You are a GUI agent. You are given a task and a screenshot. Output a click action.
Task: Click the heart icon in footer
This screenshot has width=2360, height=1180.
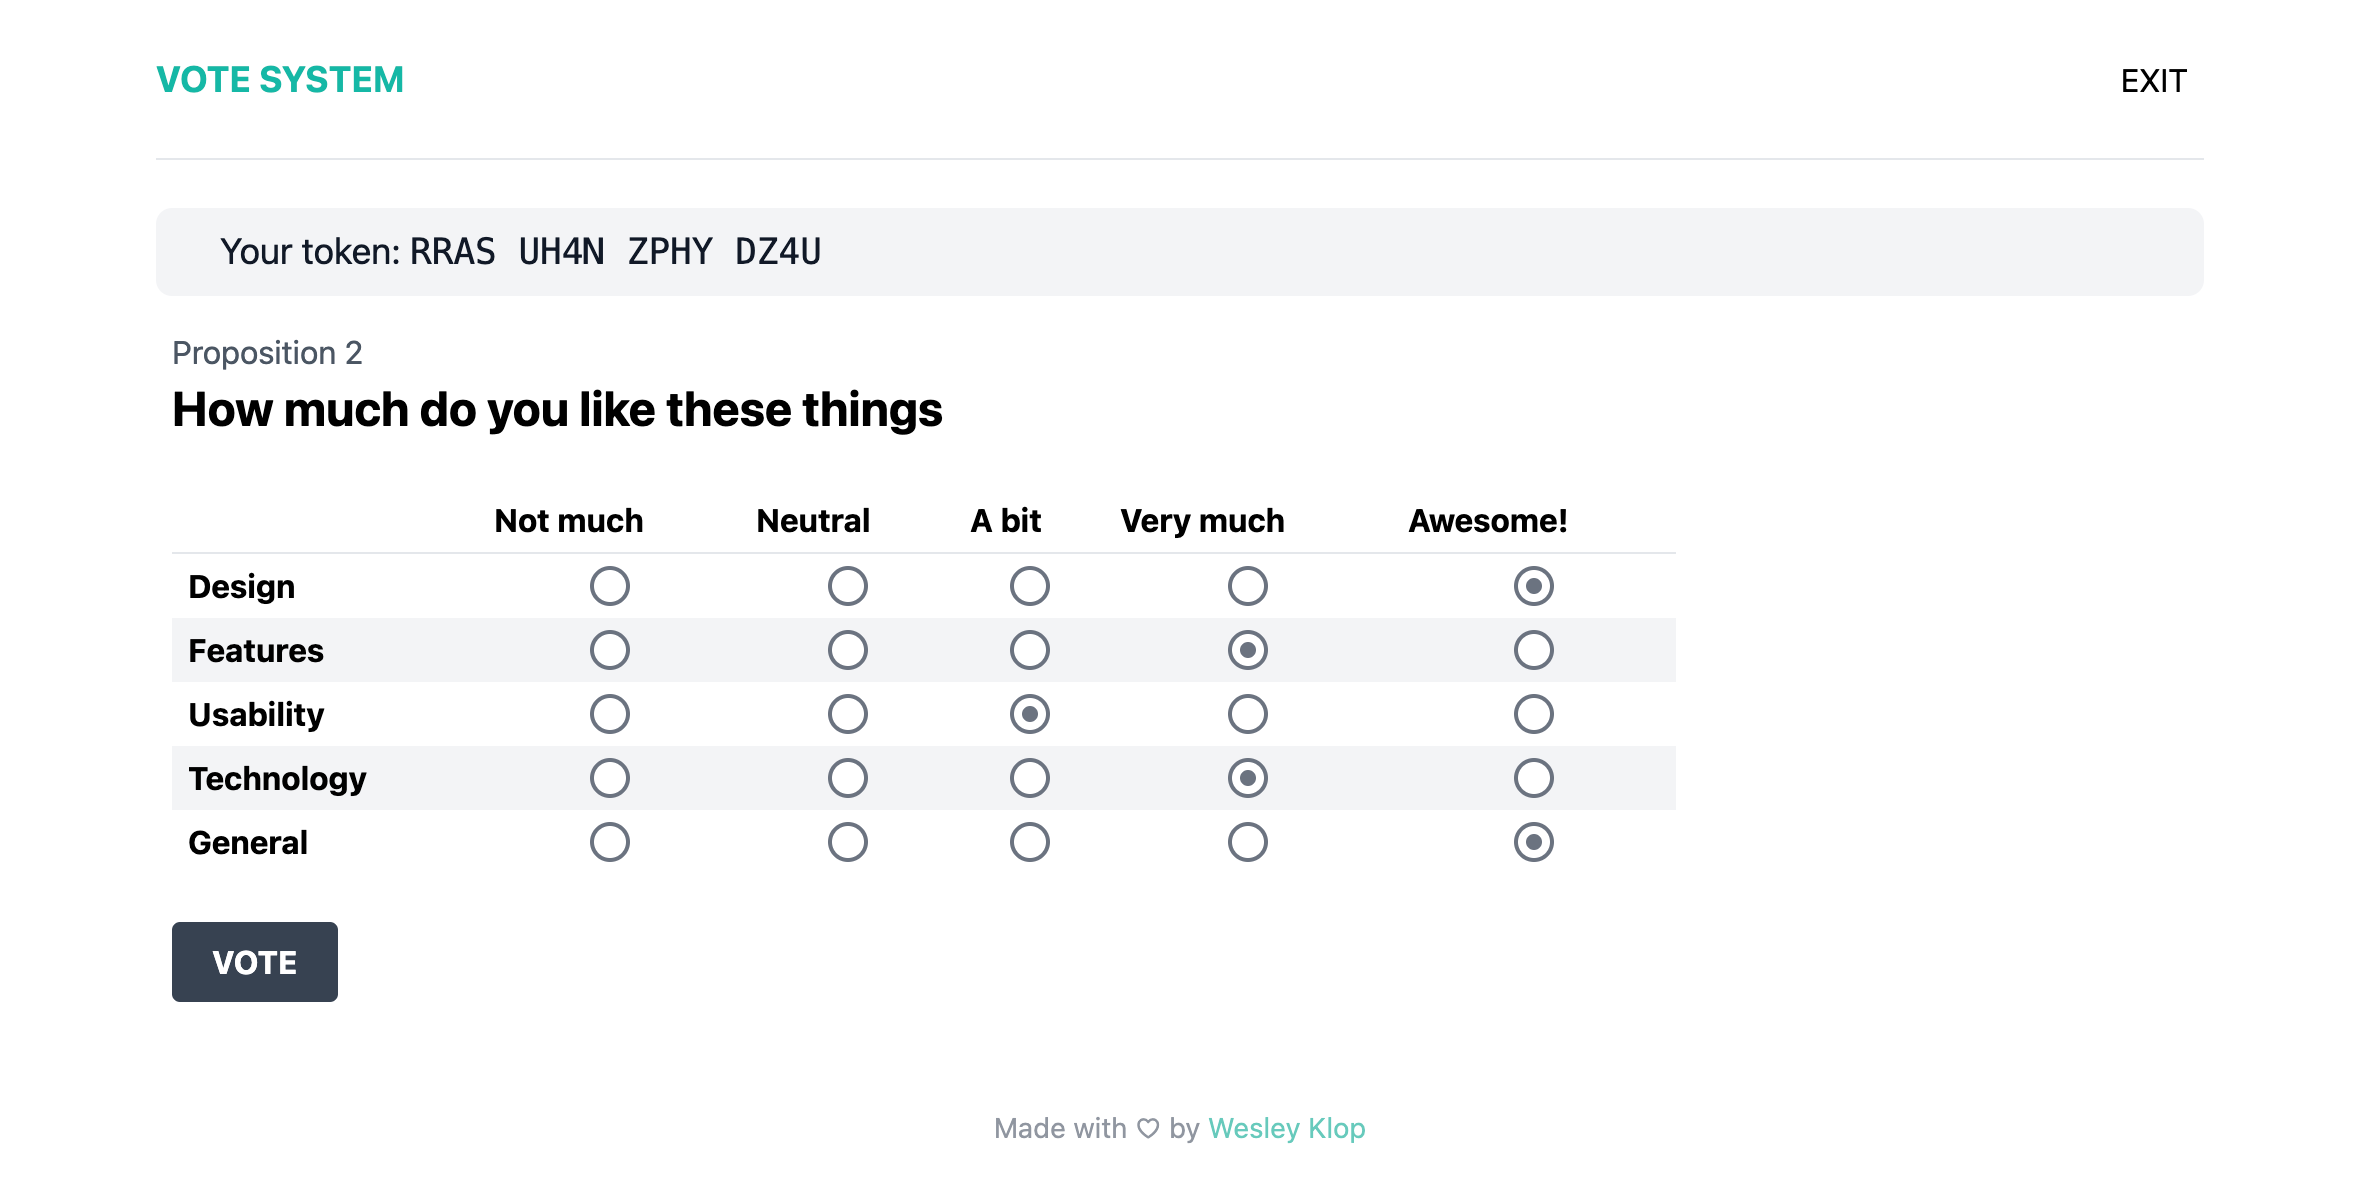coord(1148,1128)
